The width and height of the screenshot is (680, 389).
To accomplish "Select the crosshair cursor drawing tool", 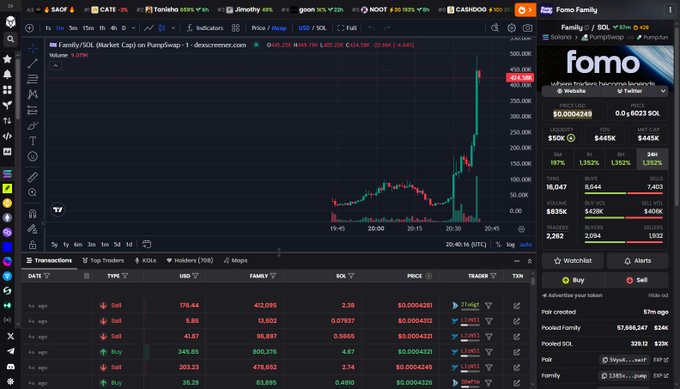I will (x=33, y=48).
